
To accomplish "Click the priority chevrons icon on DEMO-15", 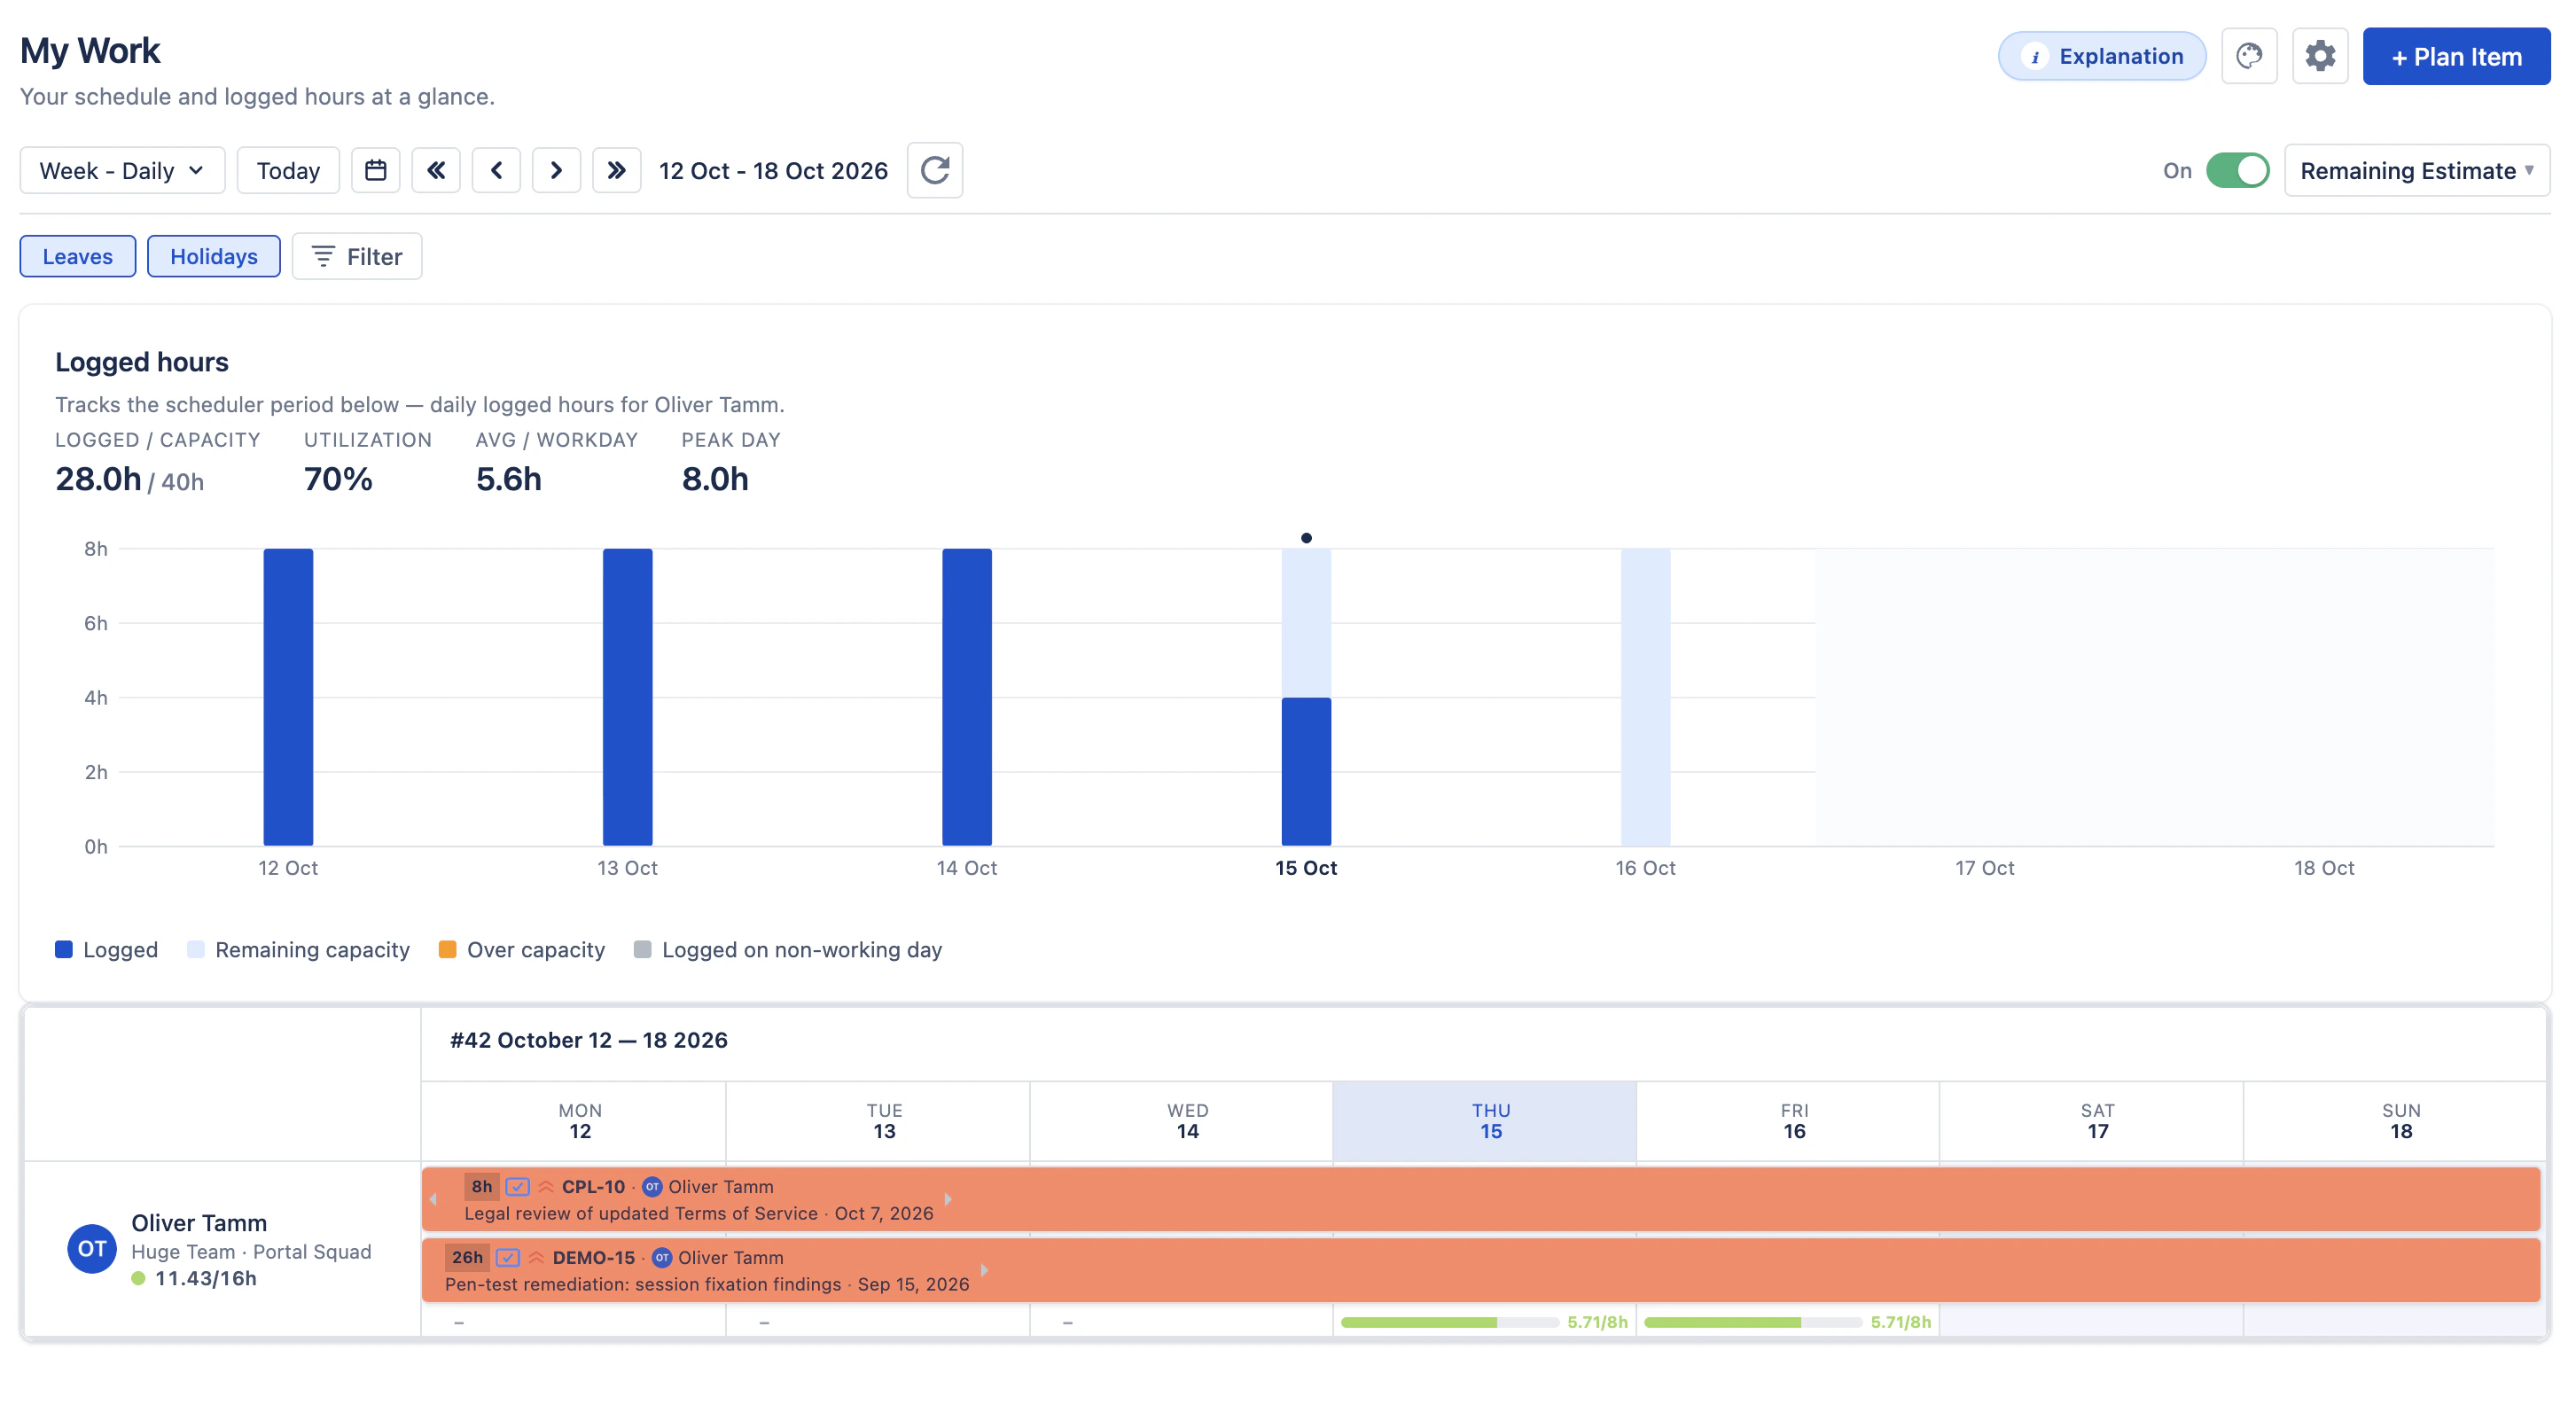I will (537, 1258).
